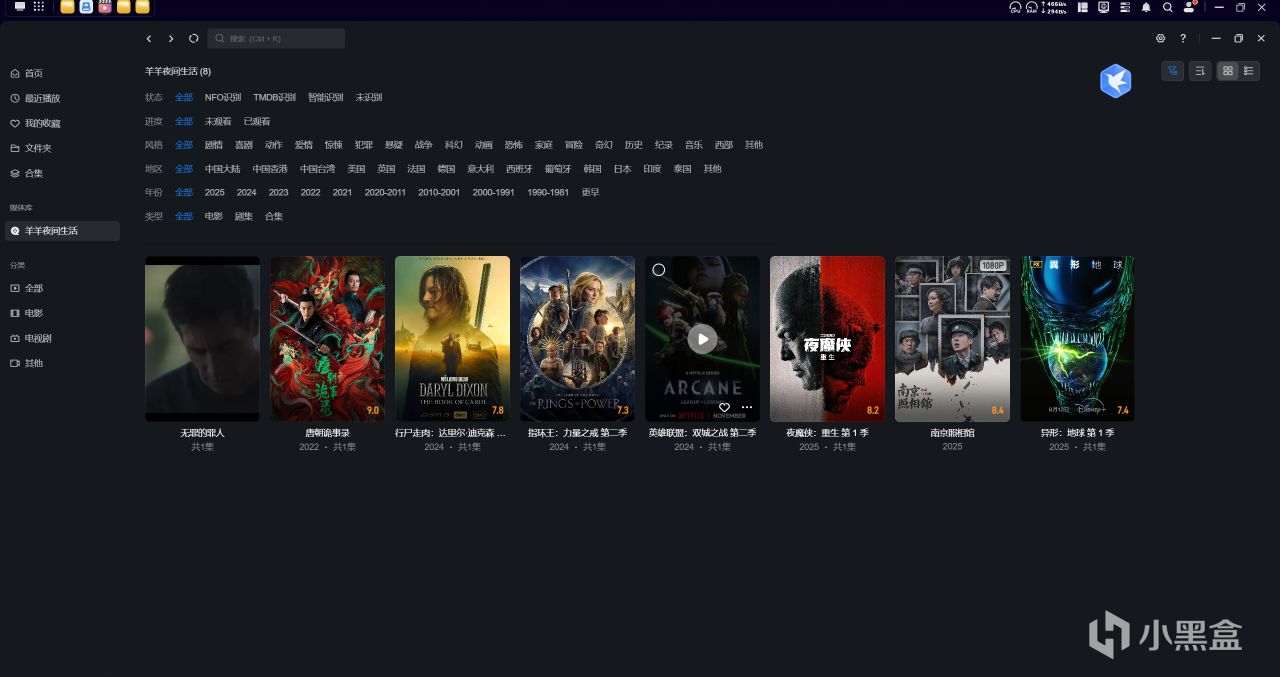Filter region by 日本
Image resolution: width=1280 pixels, height=677 pixels.
click(622, 169)
